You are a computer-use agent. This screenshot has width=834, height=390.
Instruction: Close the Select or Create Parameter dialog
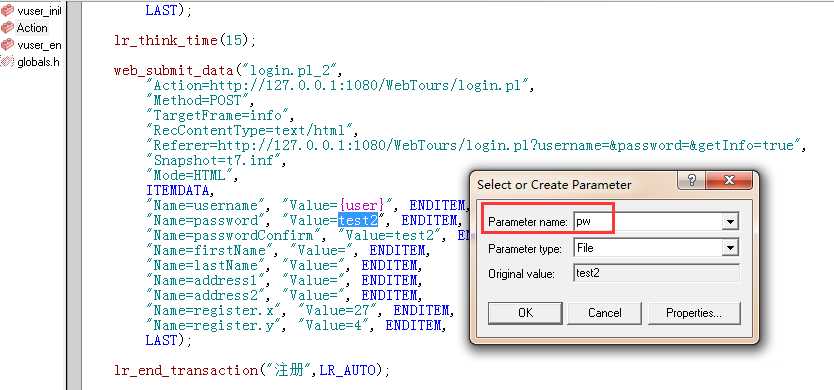(x=729, y=181)
